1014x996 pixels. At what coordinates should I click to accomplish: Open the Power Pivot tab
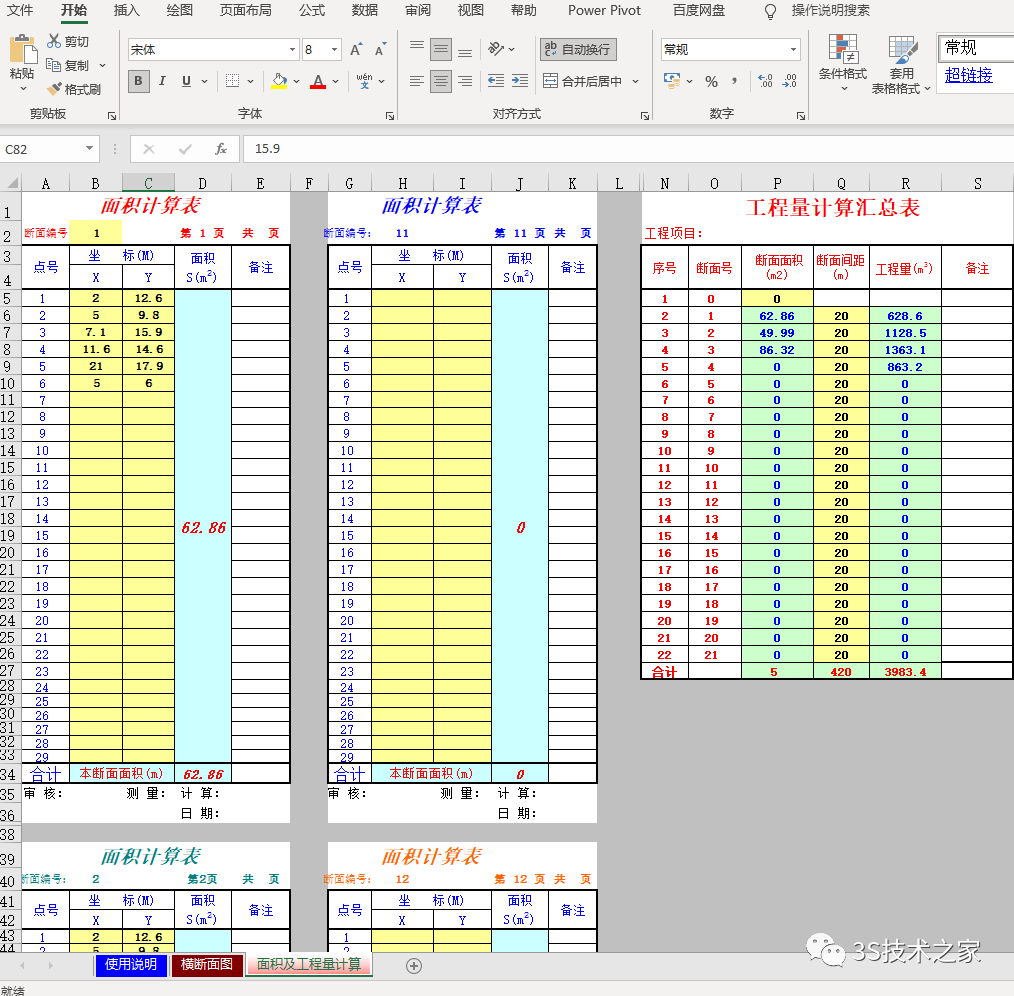click(x=604, y=10)
